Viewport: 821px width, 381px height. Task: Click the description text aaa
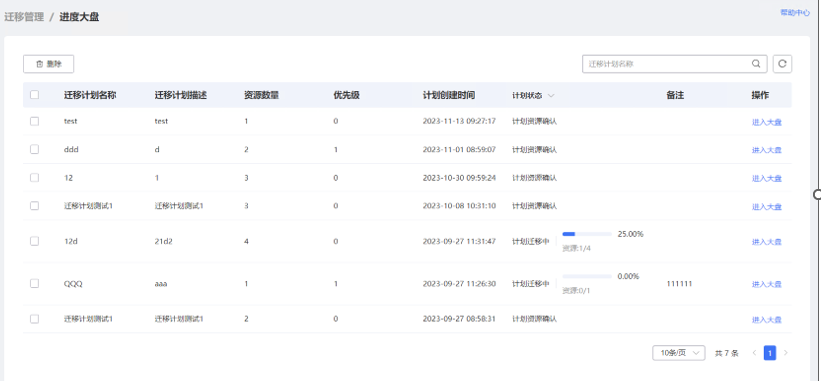click(161, 284)
